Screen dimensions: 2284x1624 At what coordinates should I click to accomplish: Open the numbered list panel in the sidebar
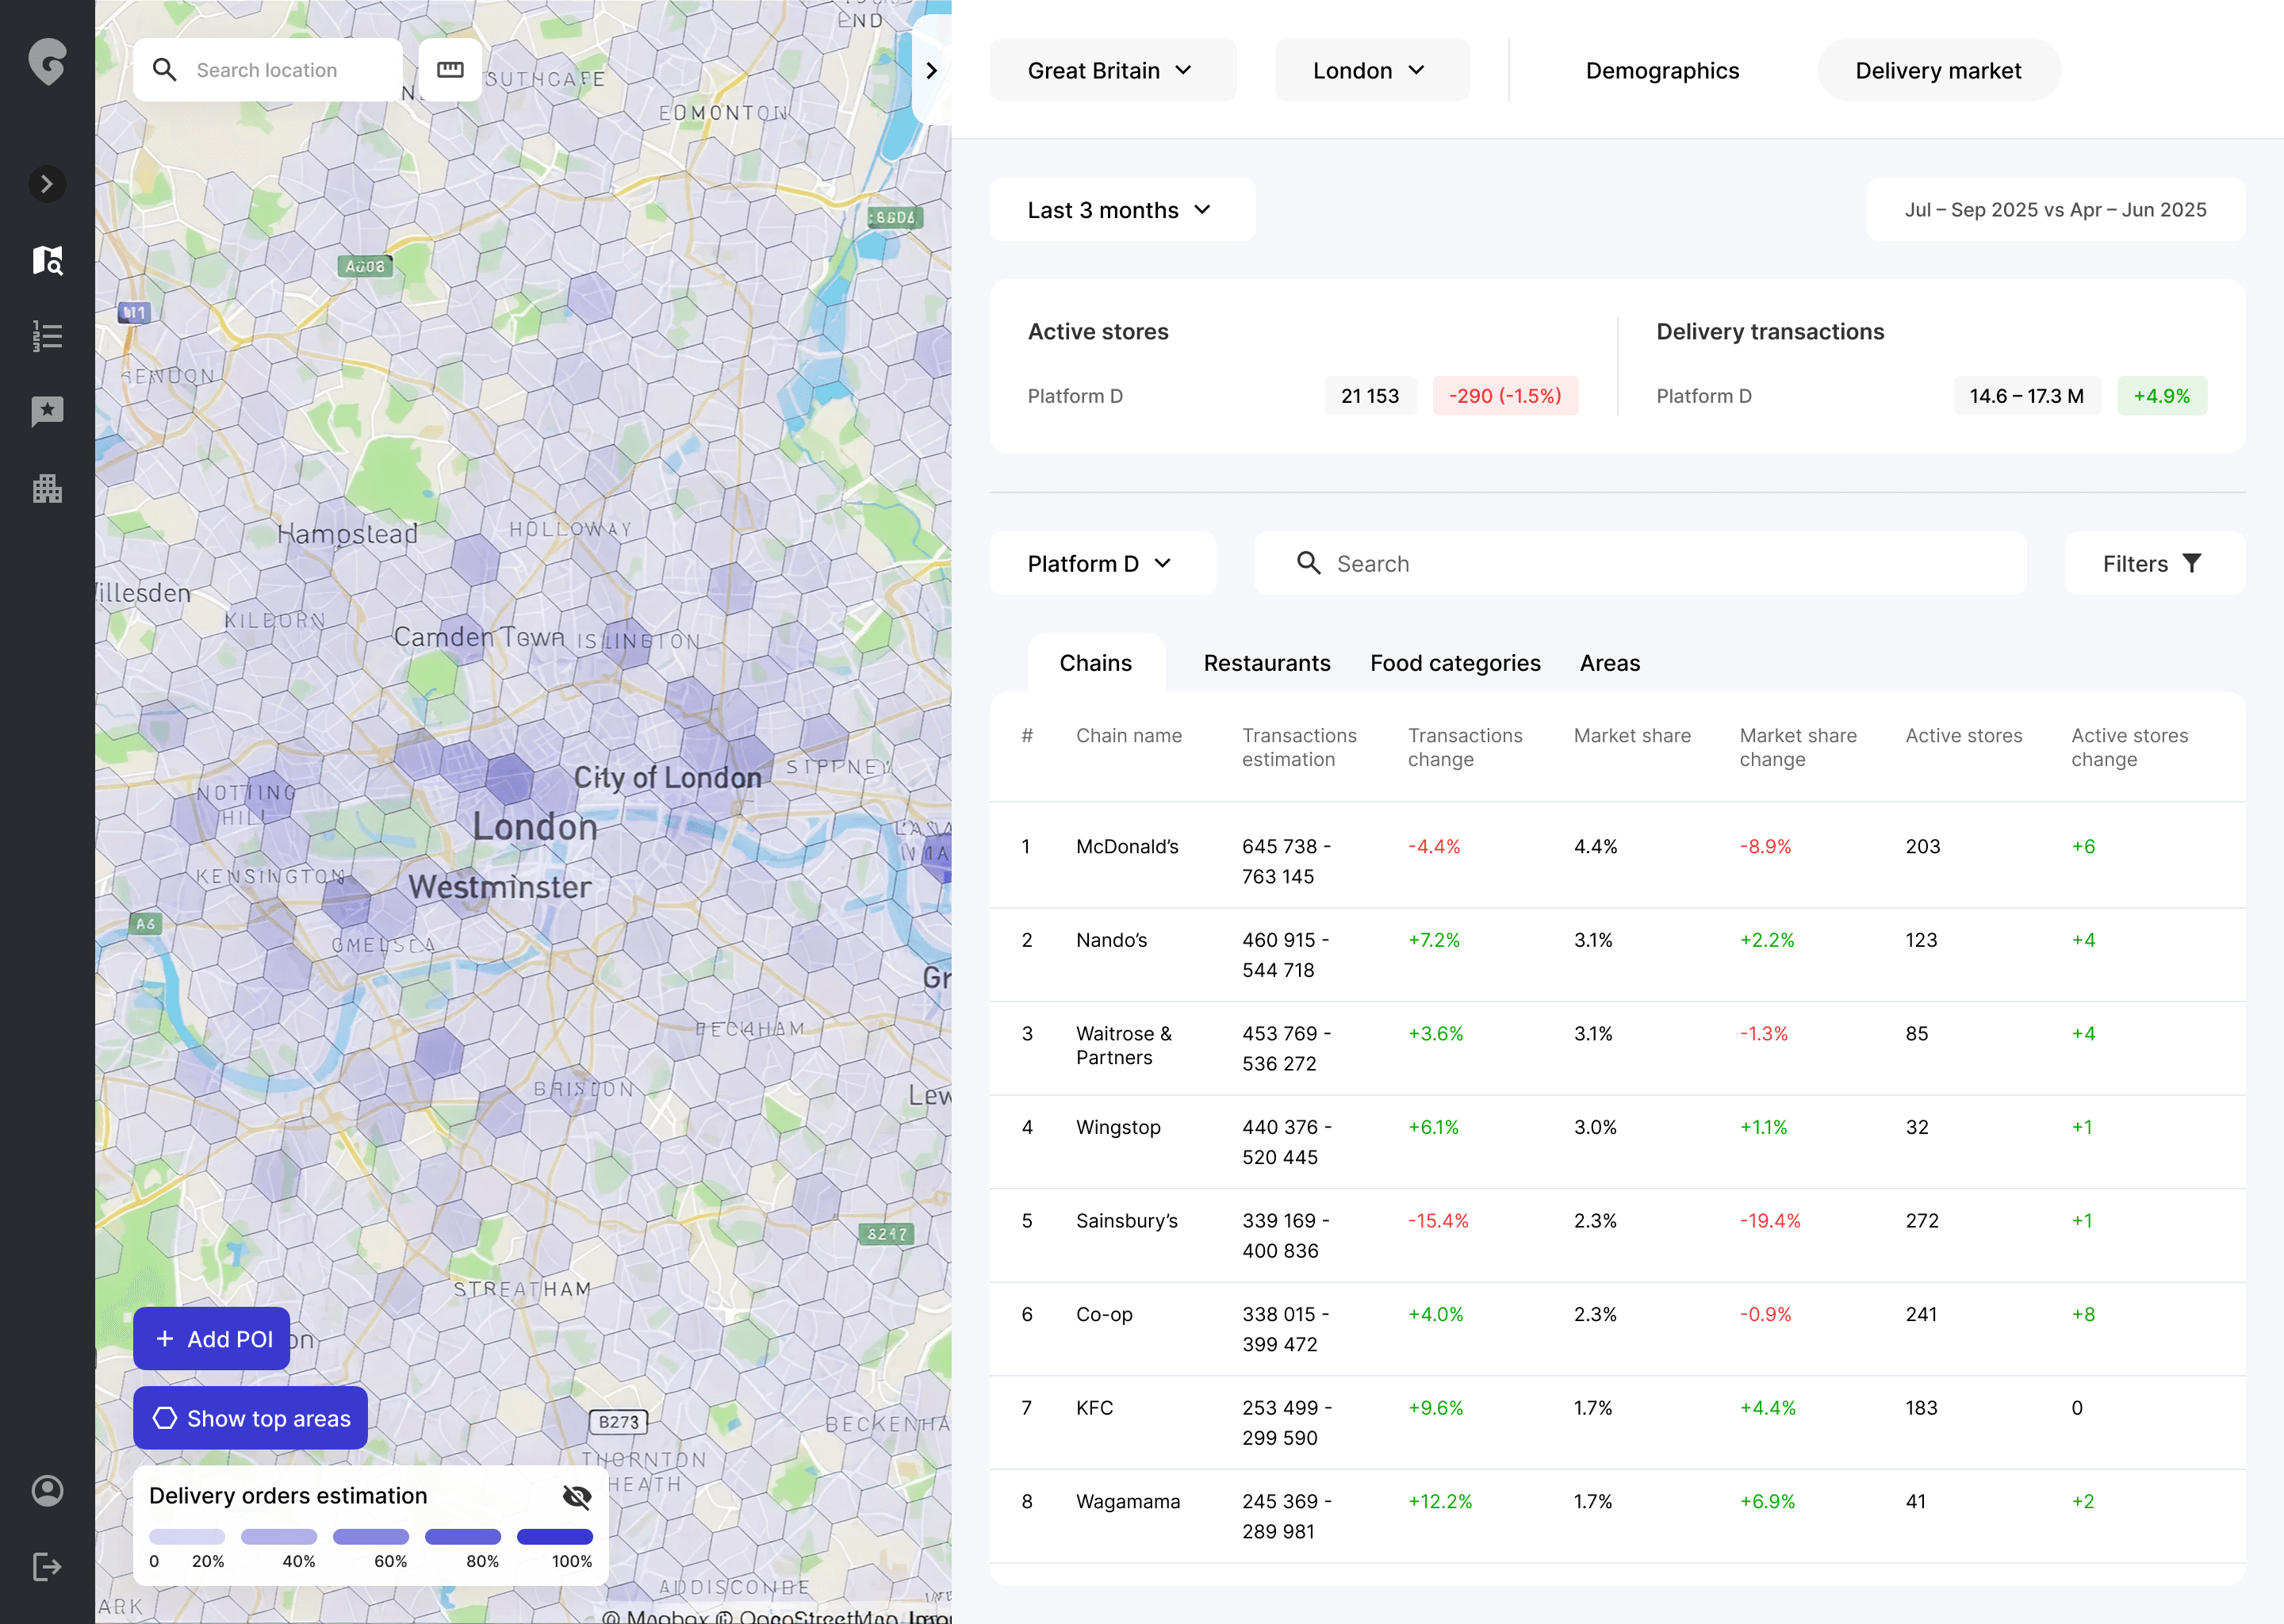click(47, 336)
